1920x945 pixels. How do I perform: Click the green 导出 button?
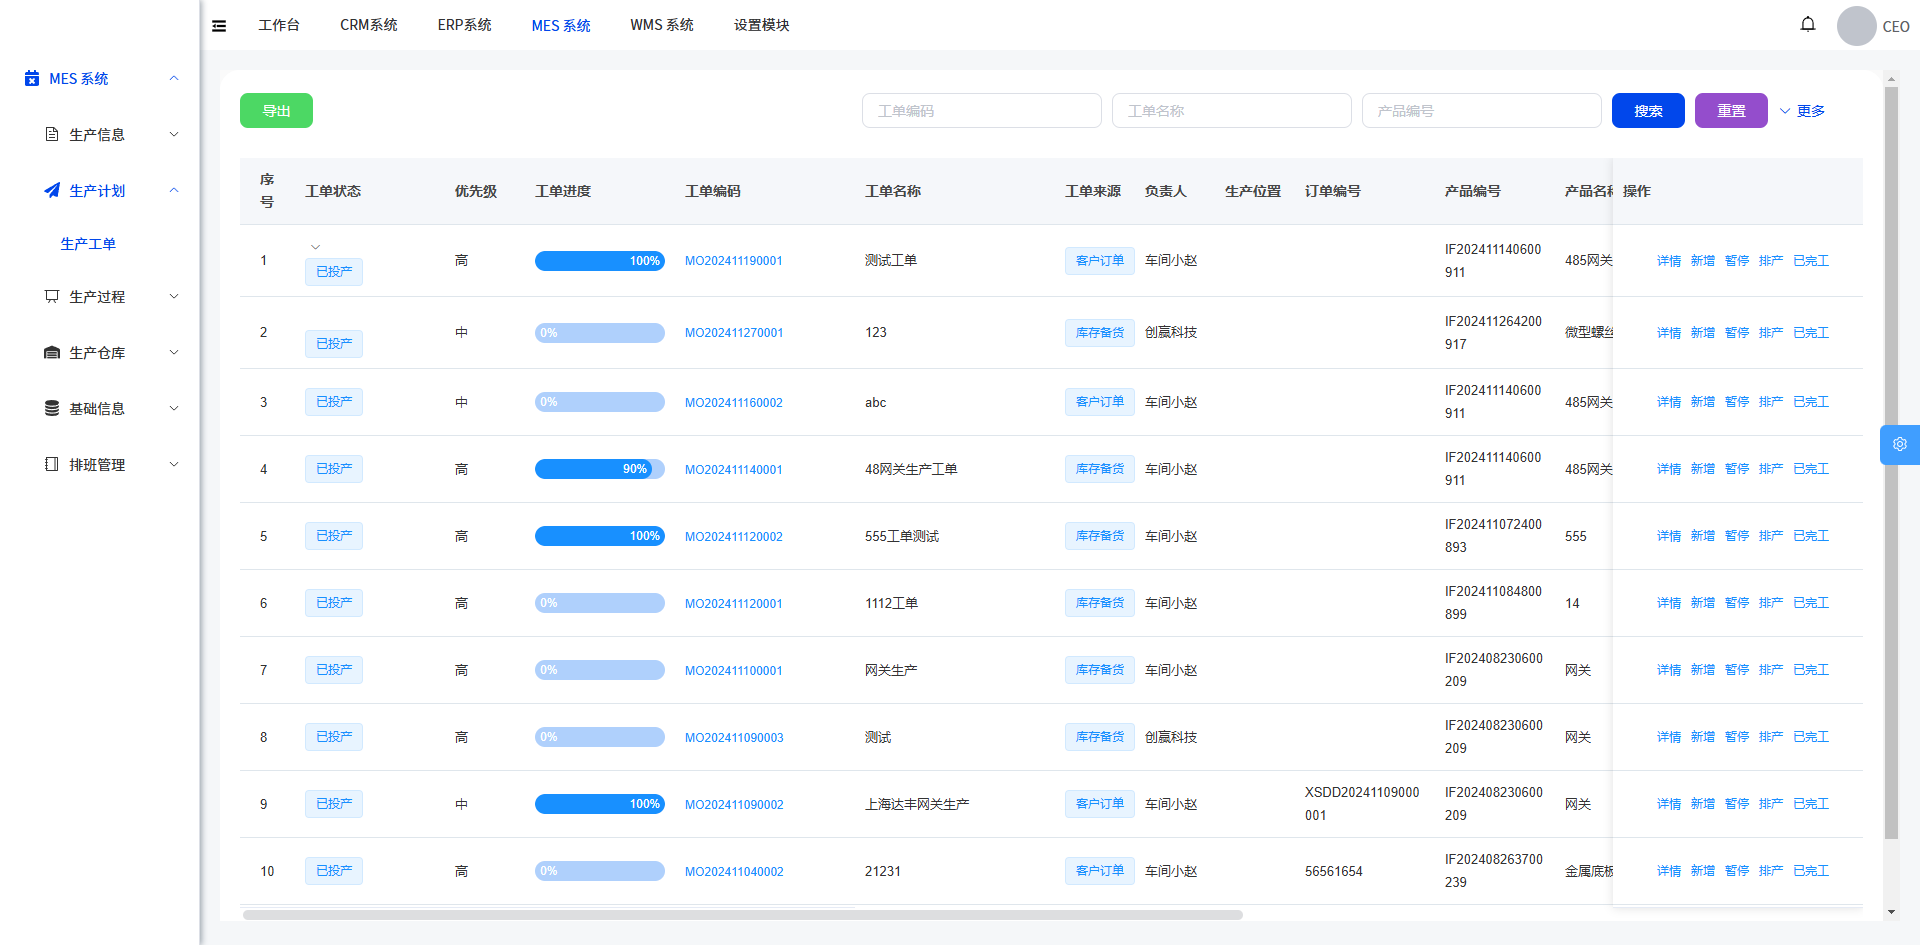276,111
